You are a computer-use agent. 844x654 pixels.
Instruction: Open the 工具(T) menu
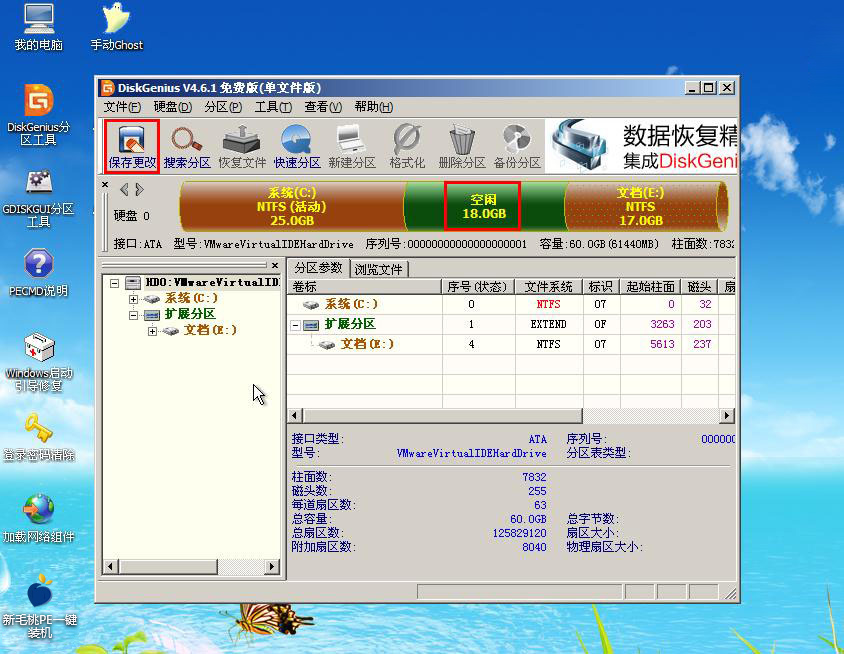tap(273, 107)
